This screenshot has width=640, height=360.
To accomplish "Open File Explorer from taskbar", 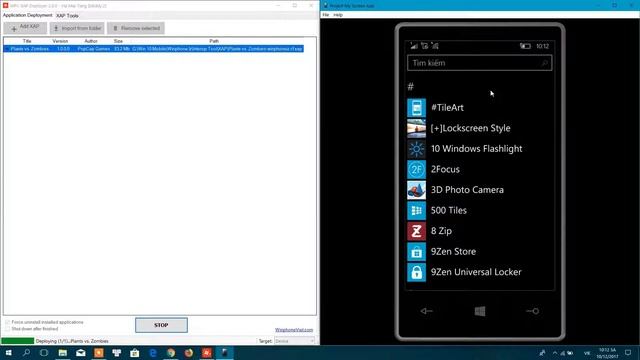I will coord(62,353).
